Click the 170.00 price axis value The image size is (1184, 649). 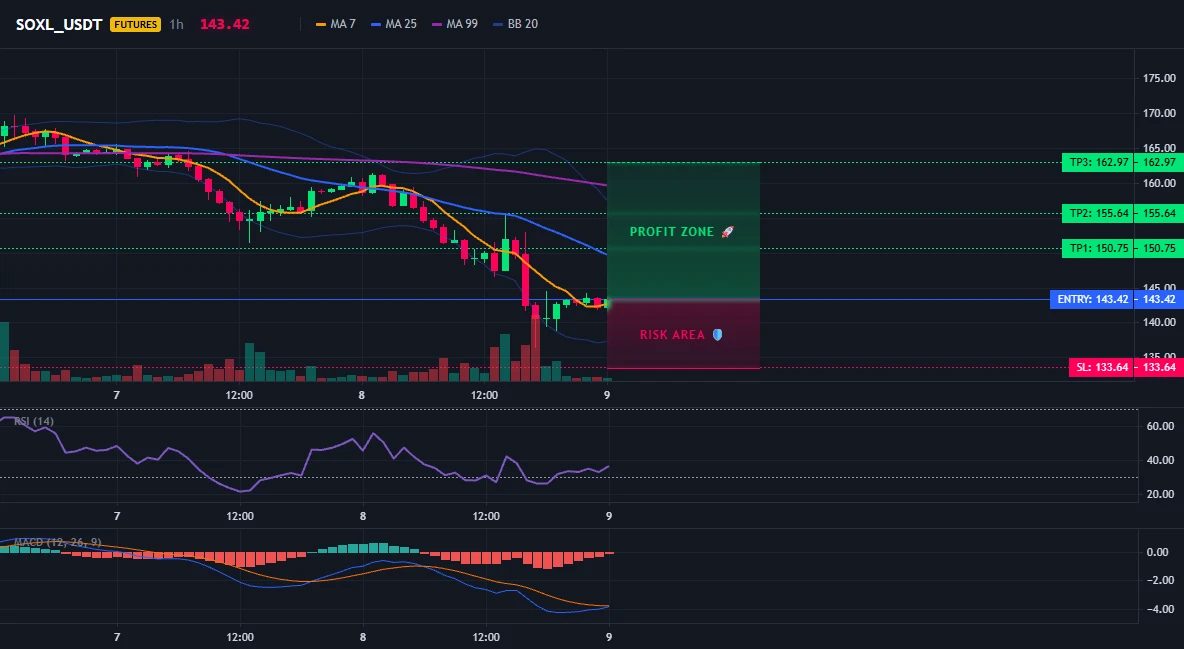[x=1159, y=113]
